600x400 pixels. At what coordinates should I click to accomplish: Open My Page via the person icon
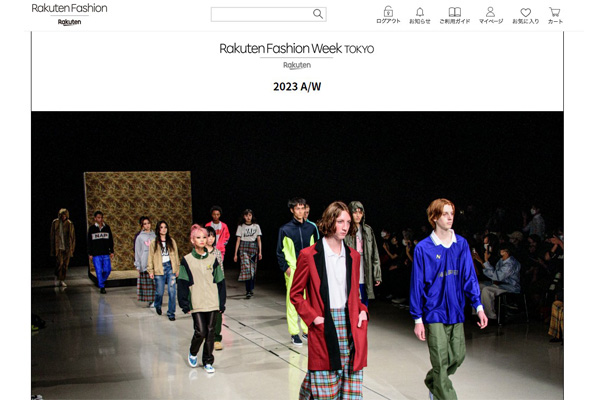pos(490,12)
